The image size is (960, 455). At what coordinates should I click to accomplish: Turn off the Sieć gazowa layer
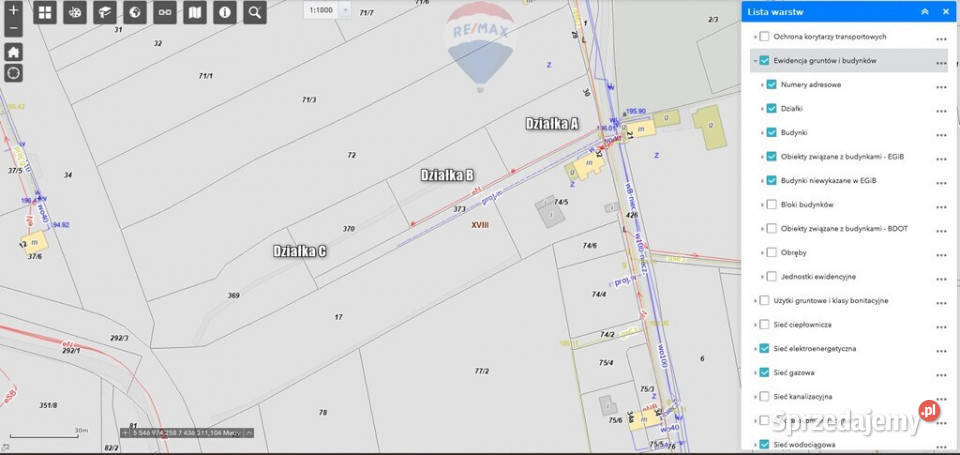764,373
